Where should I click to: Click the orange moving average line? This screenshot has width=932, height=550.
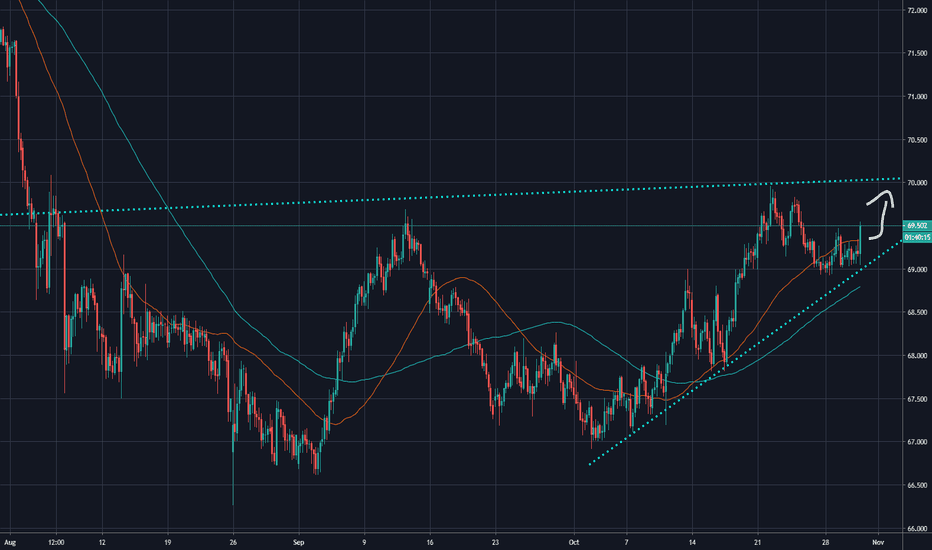coord(460,279)
